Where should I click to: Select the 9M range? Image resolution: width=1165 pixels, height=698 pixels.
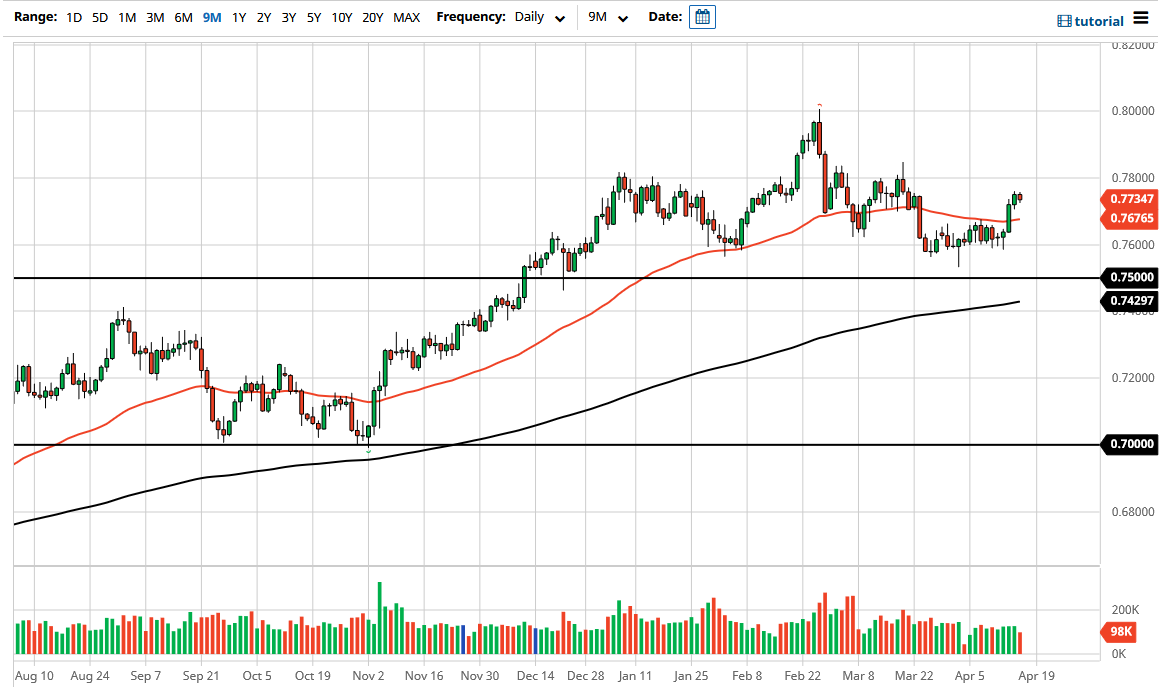point(212,17)
